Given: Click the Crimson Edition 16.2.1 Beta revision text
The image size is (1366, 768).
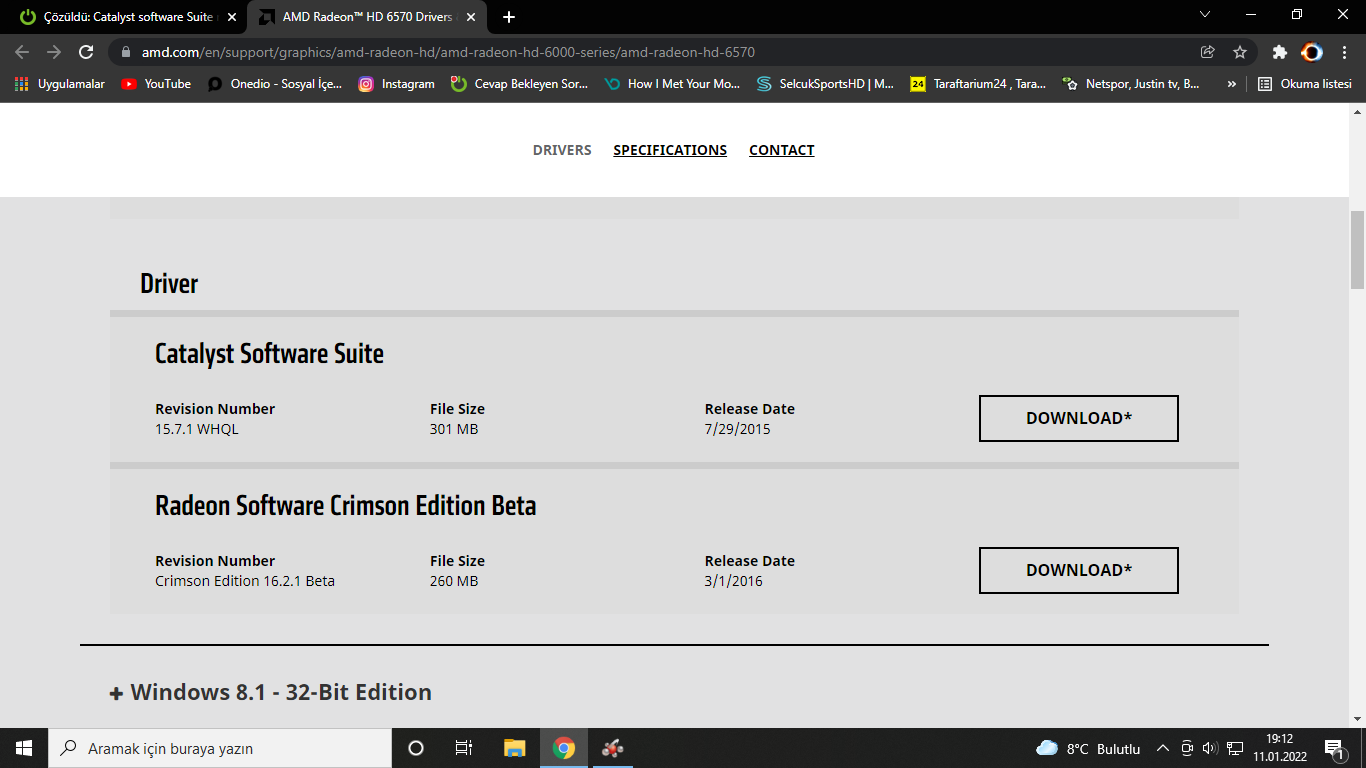Looking at the screenshot, I should click(245, 581).
